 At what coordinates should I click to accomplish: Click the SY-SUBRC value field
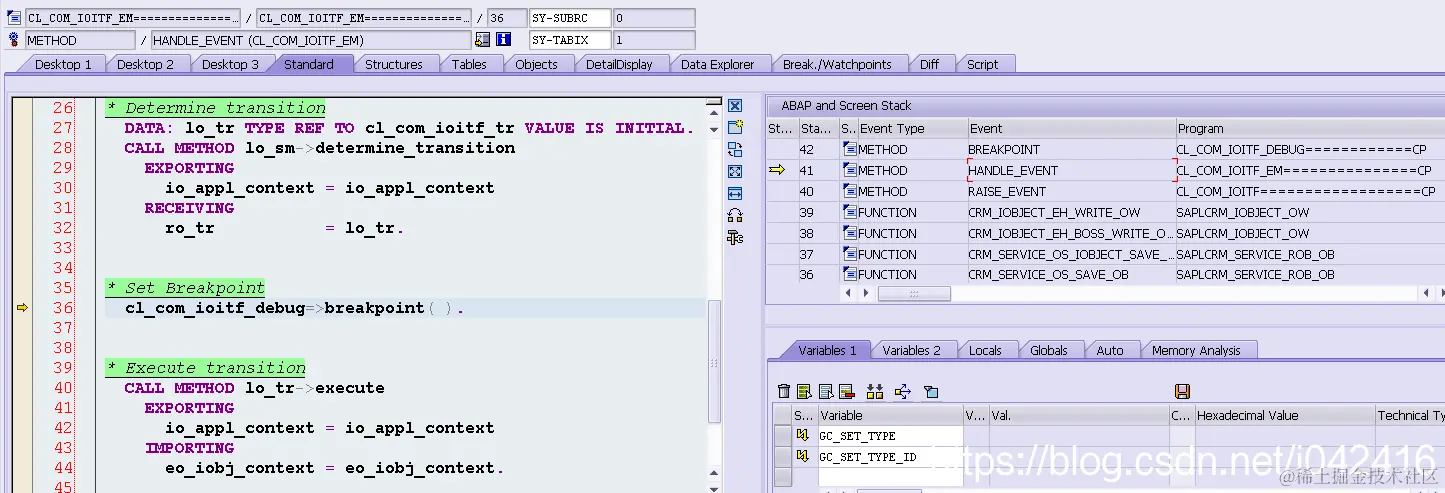tap(654, 18)
